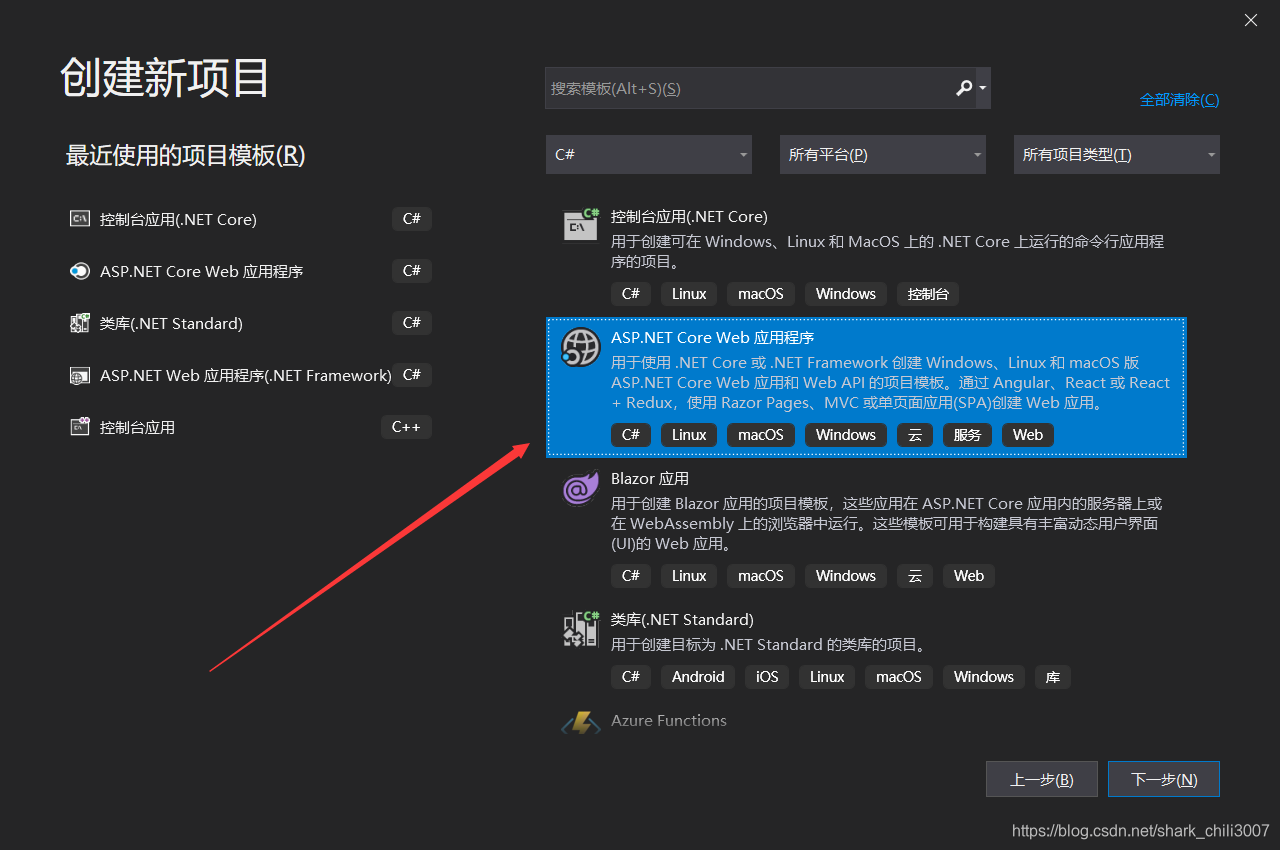This screenshot has height=850, width=1280.
Task: Click the Azure Functions lightning icon
Action: pos(581,724)
